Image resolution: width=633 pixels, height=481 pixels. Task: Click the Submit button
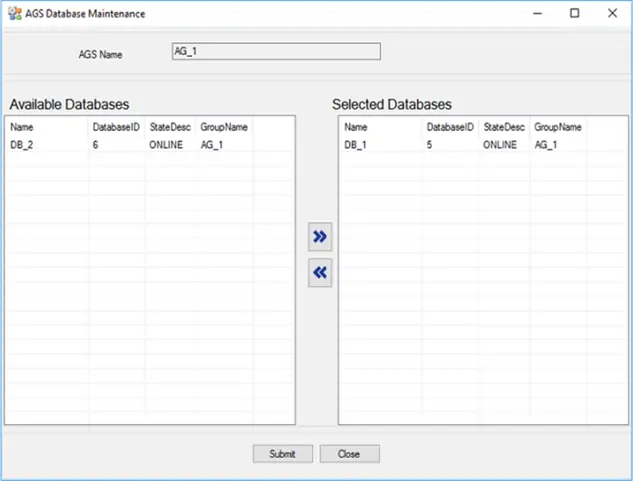(x=283, y=454)
